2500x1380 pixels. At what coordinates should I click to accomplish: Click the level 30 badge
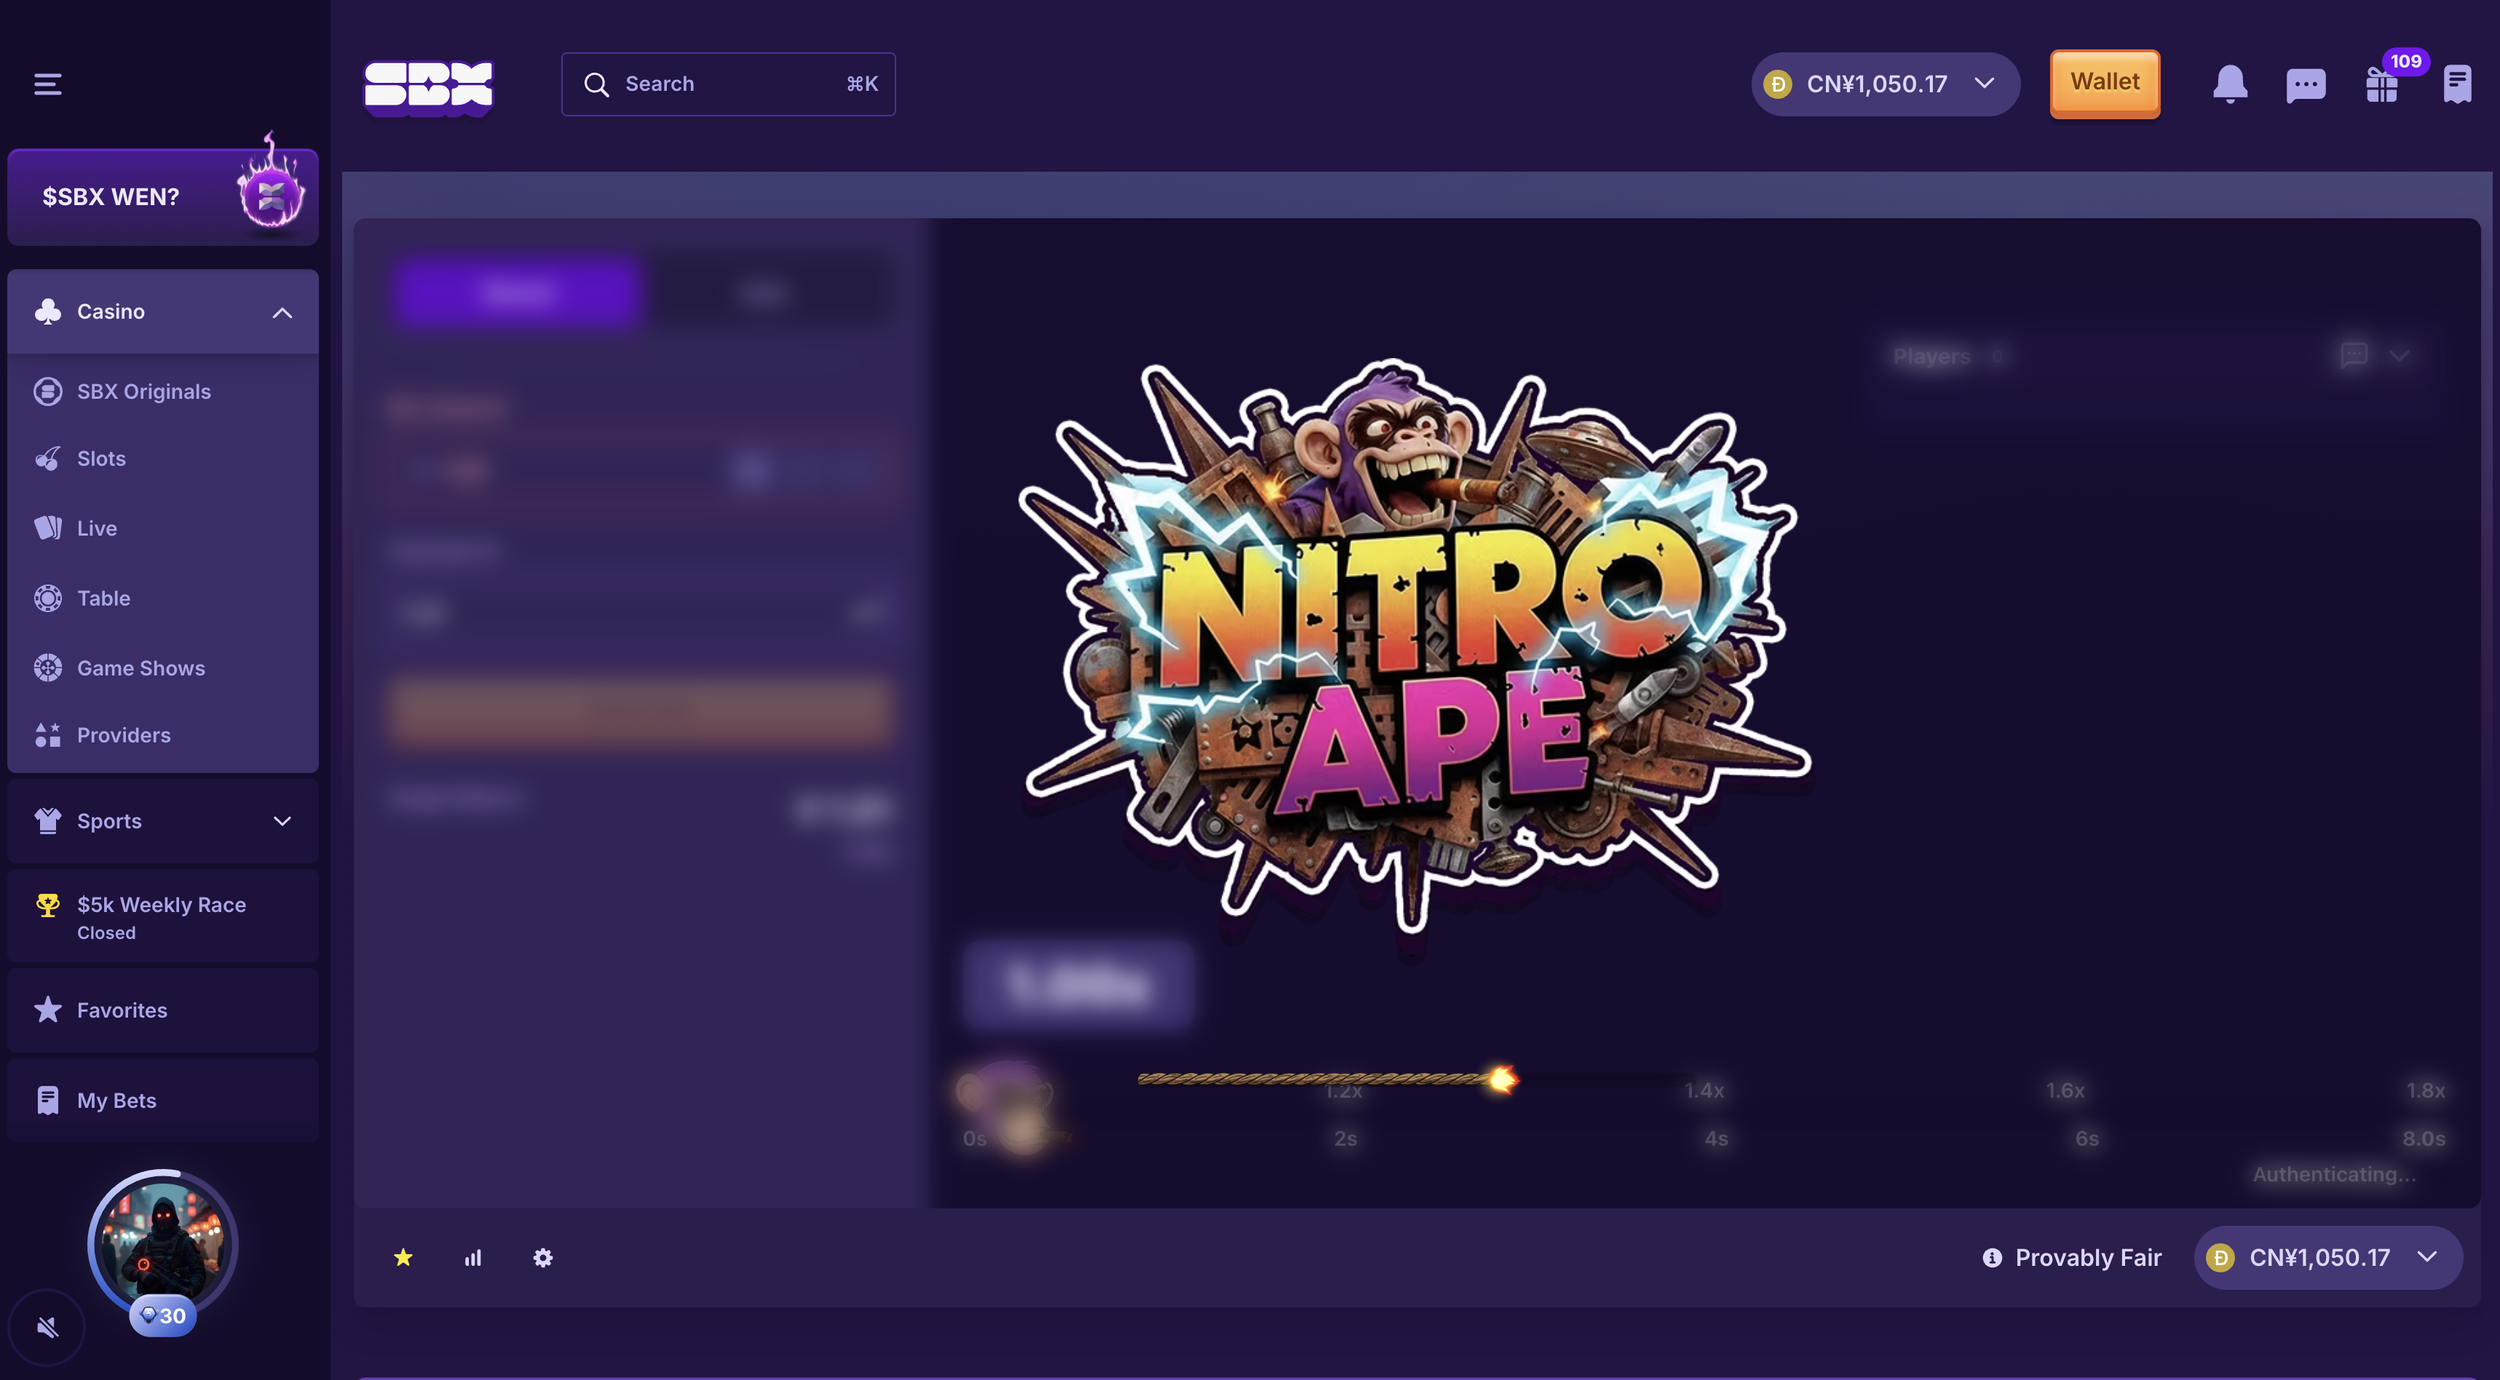163,1316
